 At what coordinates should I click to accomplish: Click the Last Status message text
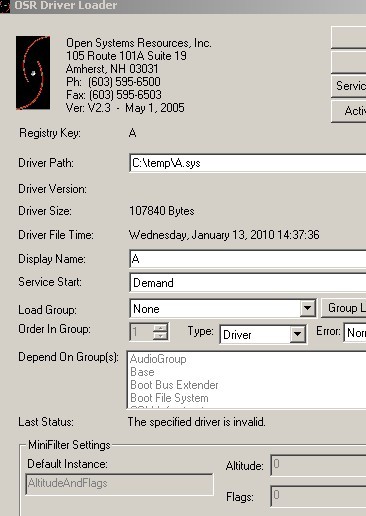pyautogui.click(x=197, y=422)
